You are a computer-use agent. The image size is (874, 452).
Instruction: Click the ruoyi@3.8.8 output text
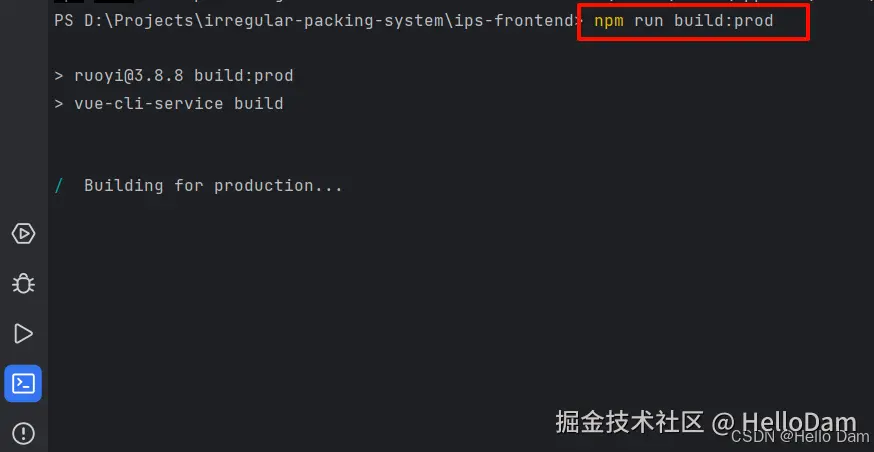129,75
